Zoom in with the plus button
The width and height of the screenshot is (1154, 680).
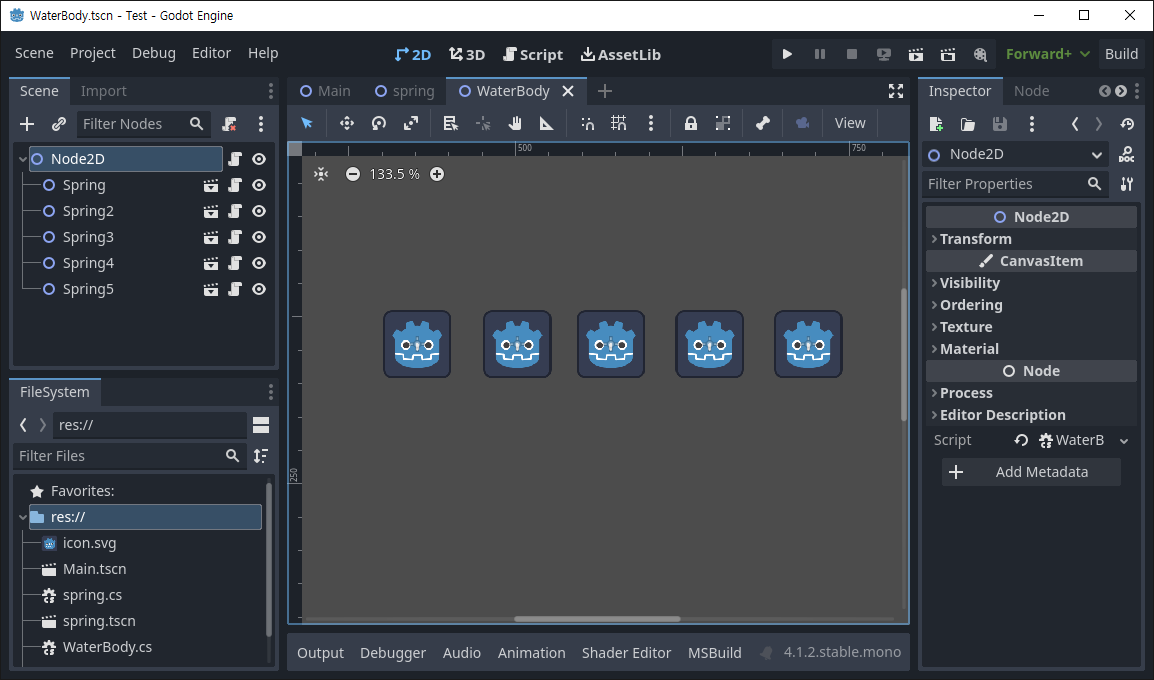[x=437, y=174]
